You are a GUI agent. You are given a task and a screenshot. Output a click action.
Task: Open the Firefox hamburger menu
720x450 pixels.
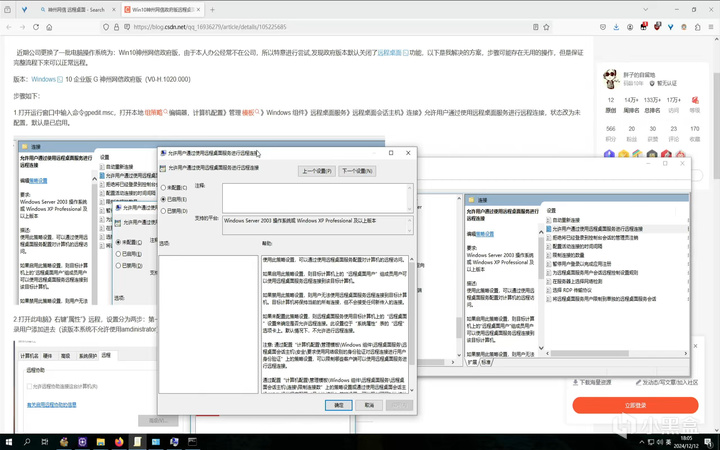pyautogui.click(x=711, y=27)
